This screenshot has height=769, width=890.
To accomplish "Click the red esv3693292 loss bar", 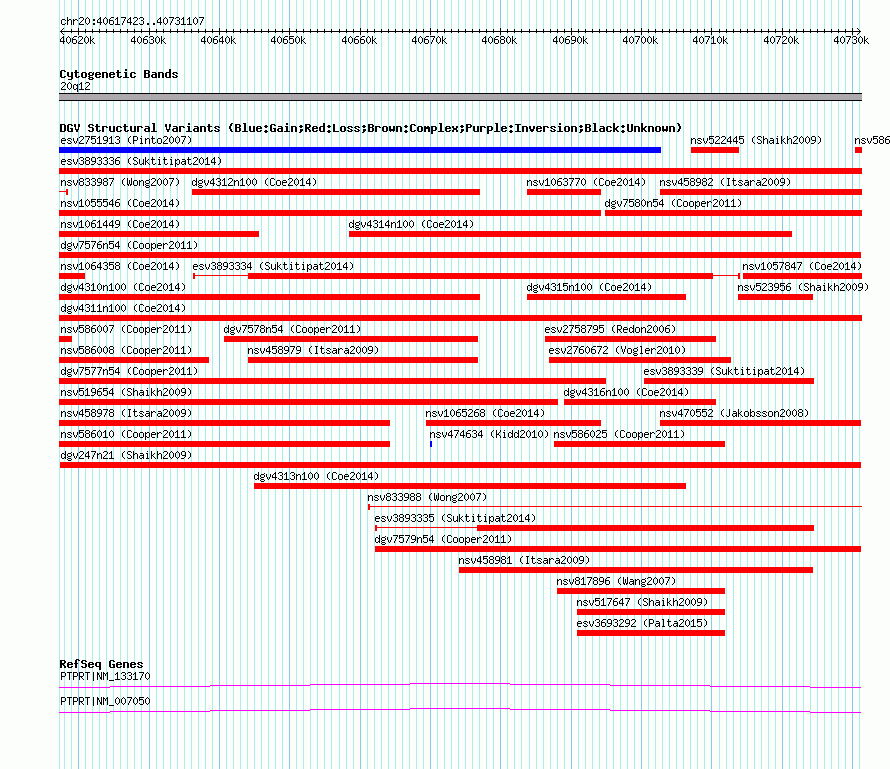I will pos(651,633).
